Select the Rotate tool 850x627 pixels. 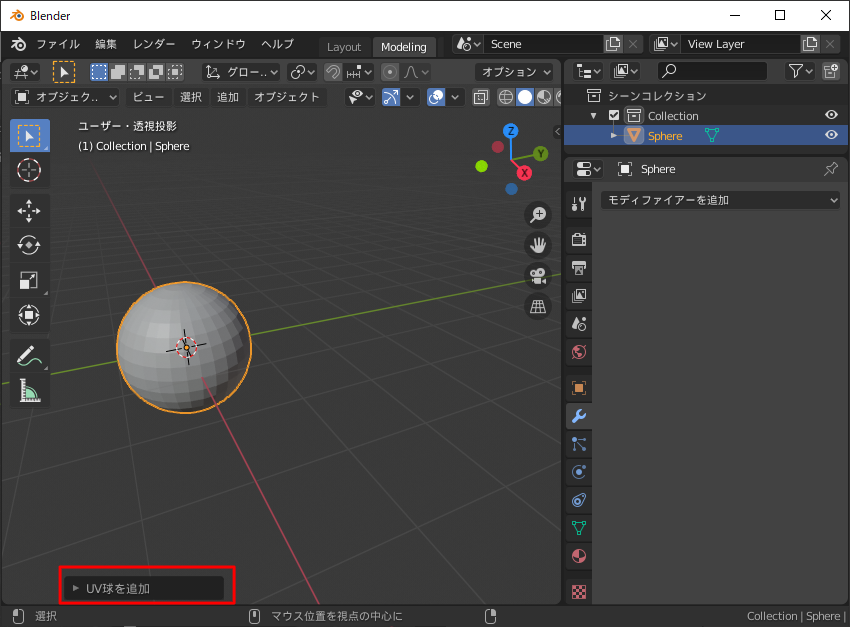coord(29,245)
